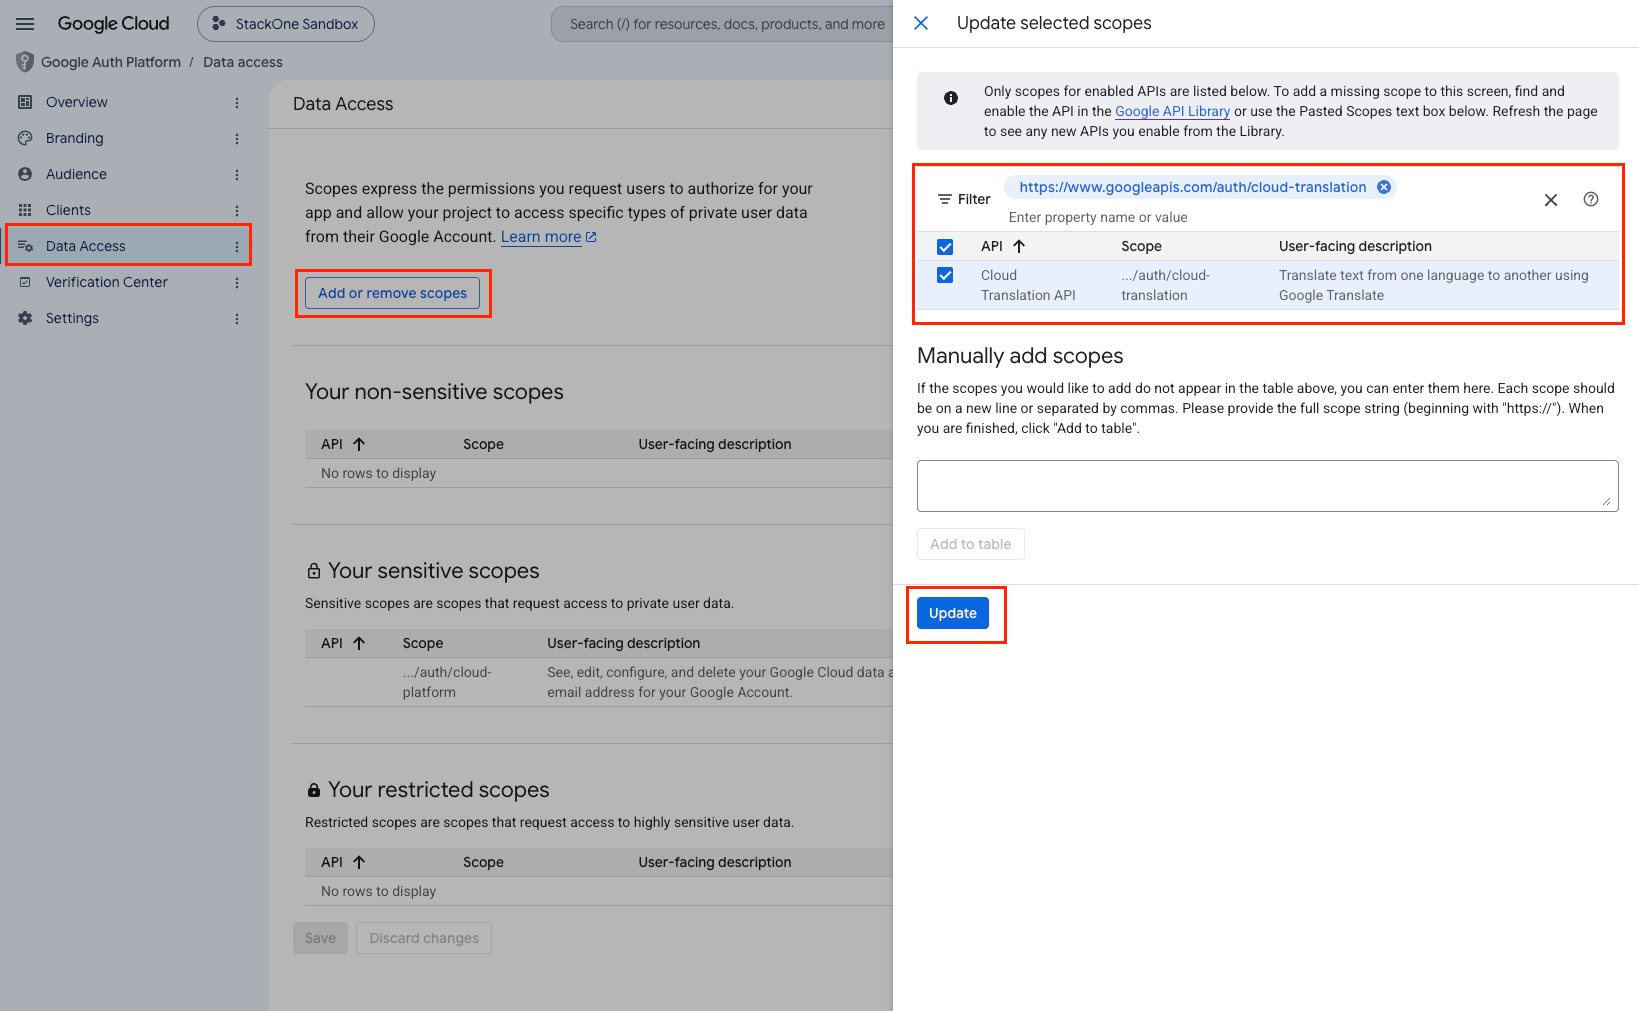
Task: Click the .../auth/cloud-translation scope cell
Action: pos(1166,285)
